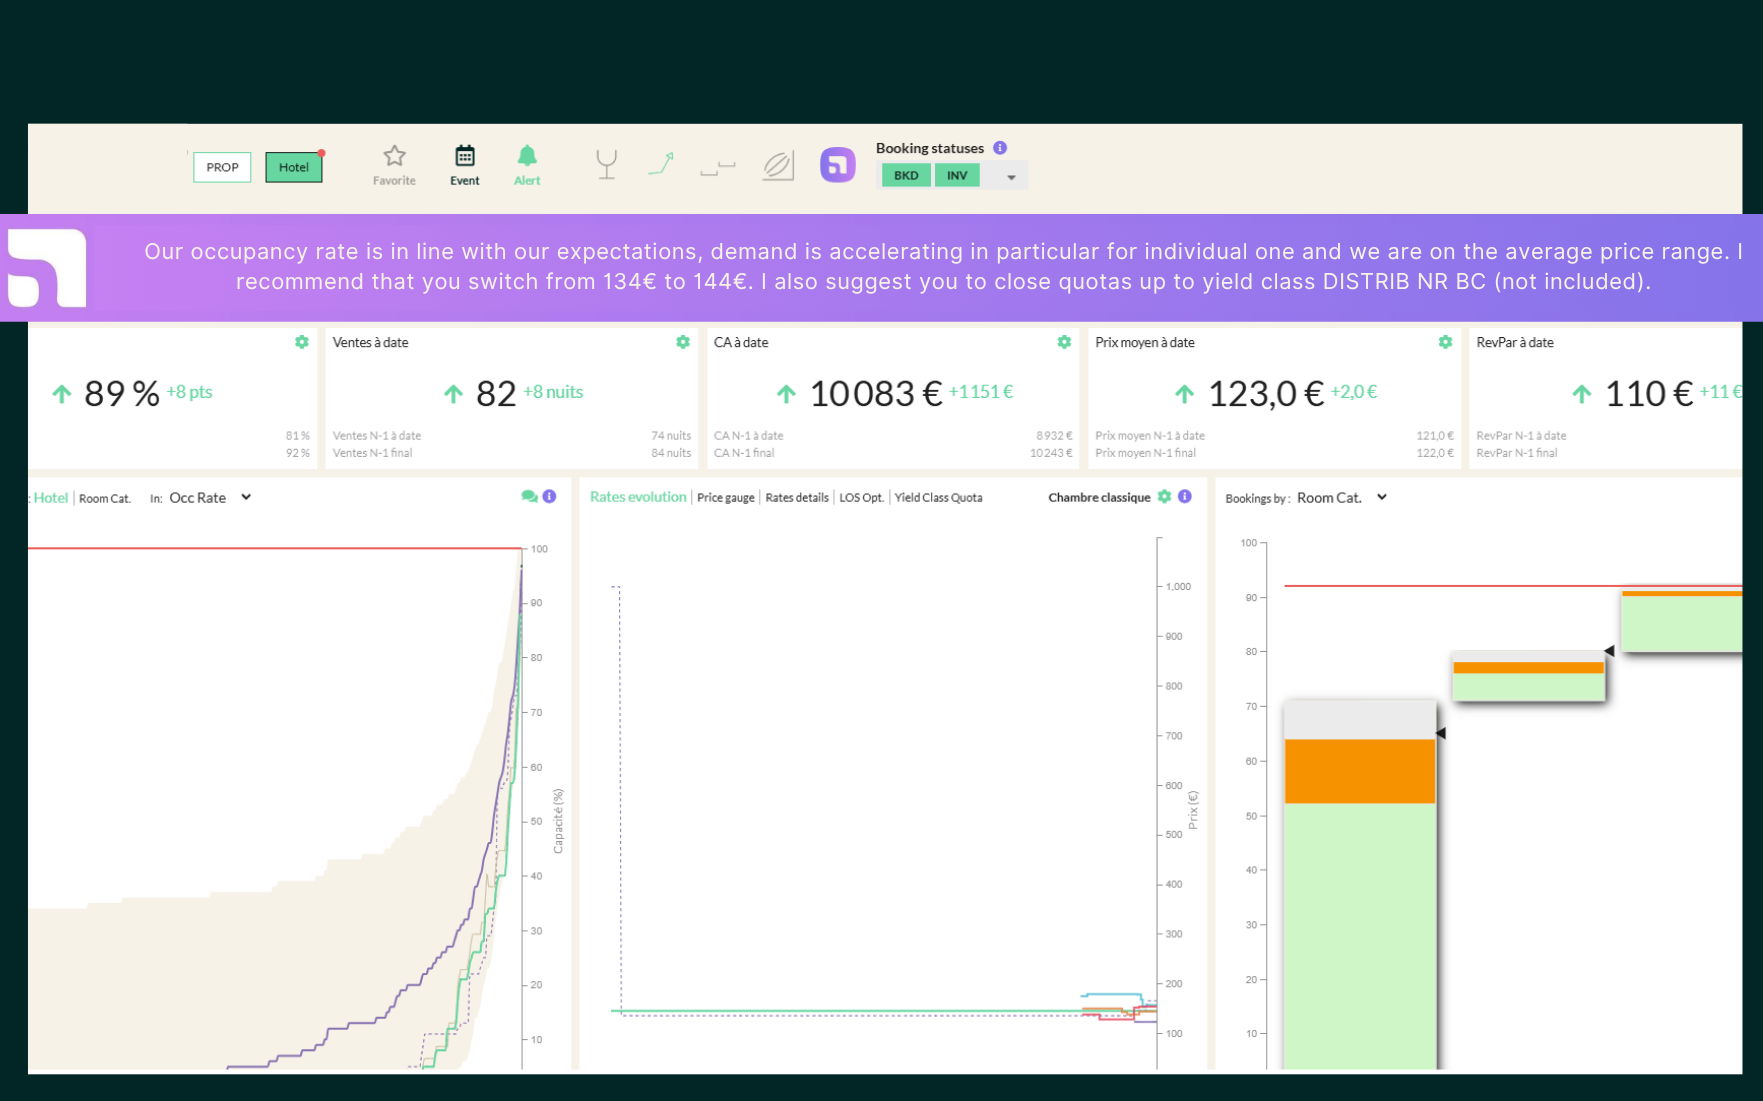Open the Occ Rate dropdown
The image size is (1763, 1101).
pos(210,498)
